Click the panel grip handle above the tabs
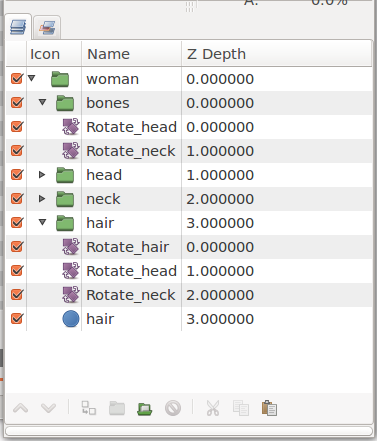The height and width of the screenshot is (441, 377). click(x=189, y=7)
